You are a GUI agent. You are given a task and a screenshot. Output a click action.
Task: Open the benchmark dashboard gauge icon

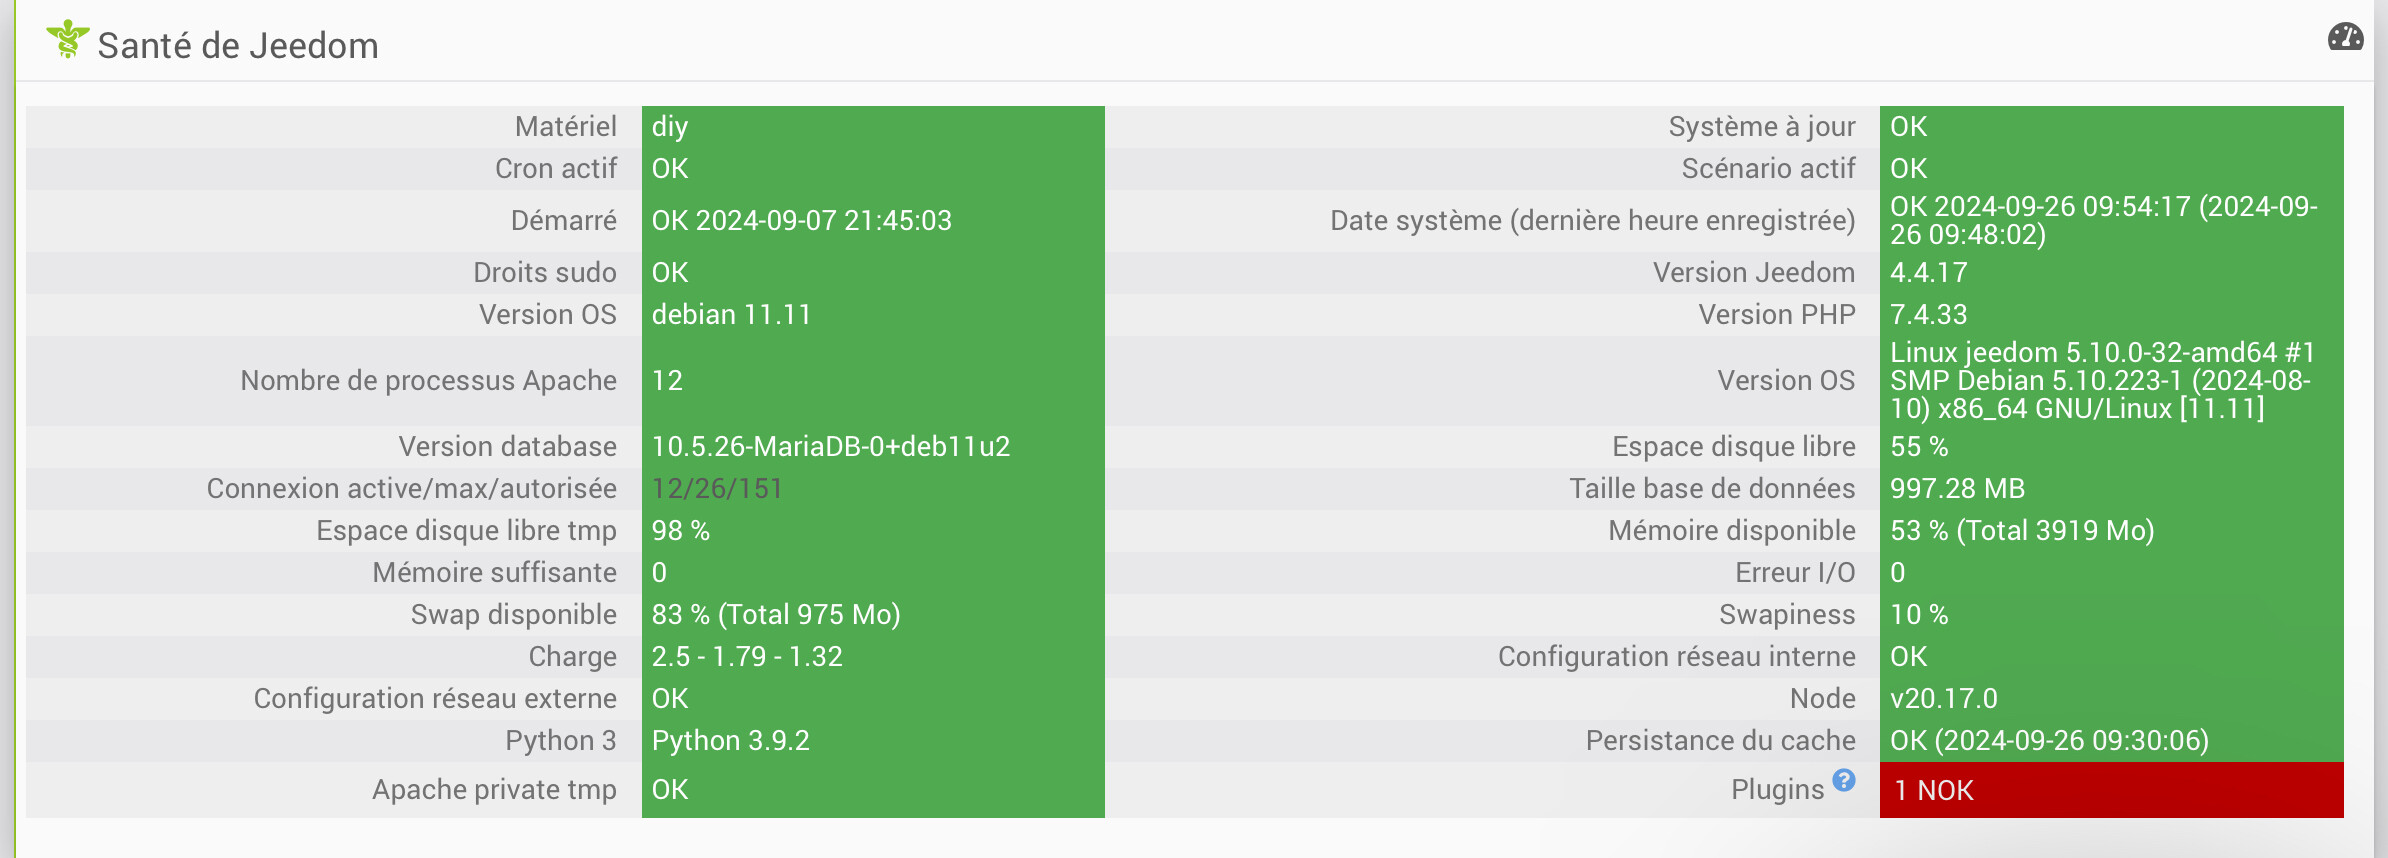pos(2345,38)
